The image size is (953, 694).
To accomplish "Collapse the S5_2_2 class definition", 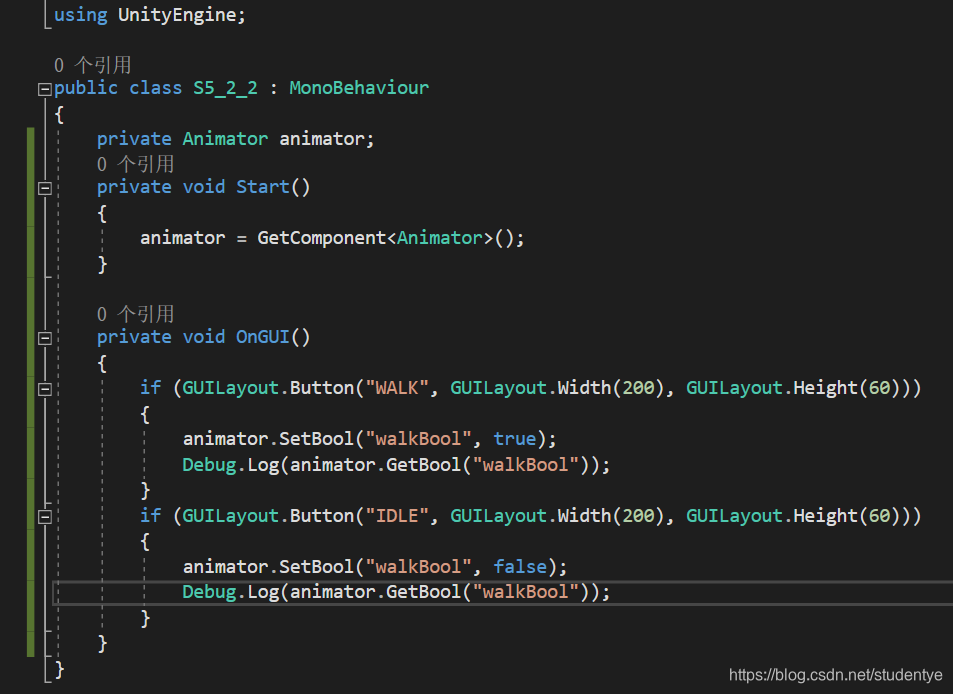I will [x=44, y=90].
